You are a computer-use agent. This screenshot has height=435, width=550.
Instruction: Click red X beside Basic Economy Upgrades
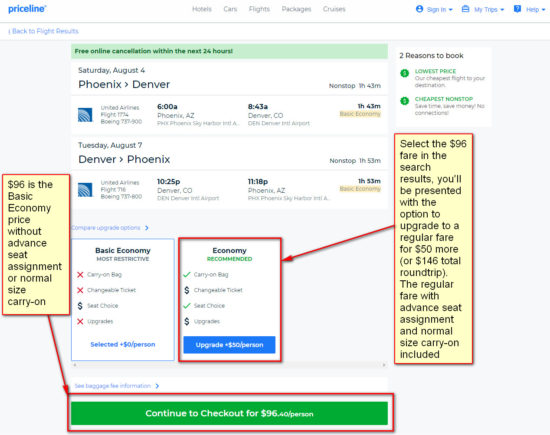point(80,321)
